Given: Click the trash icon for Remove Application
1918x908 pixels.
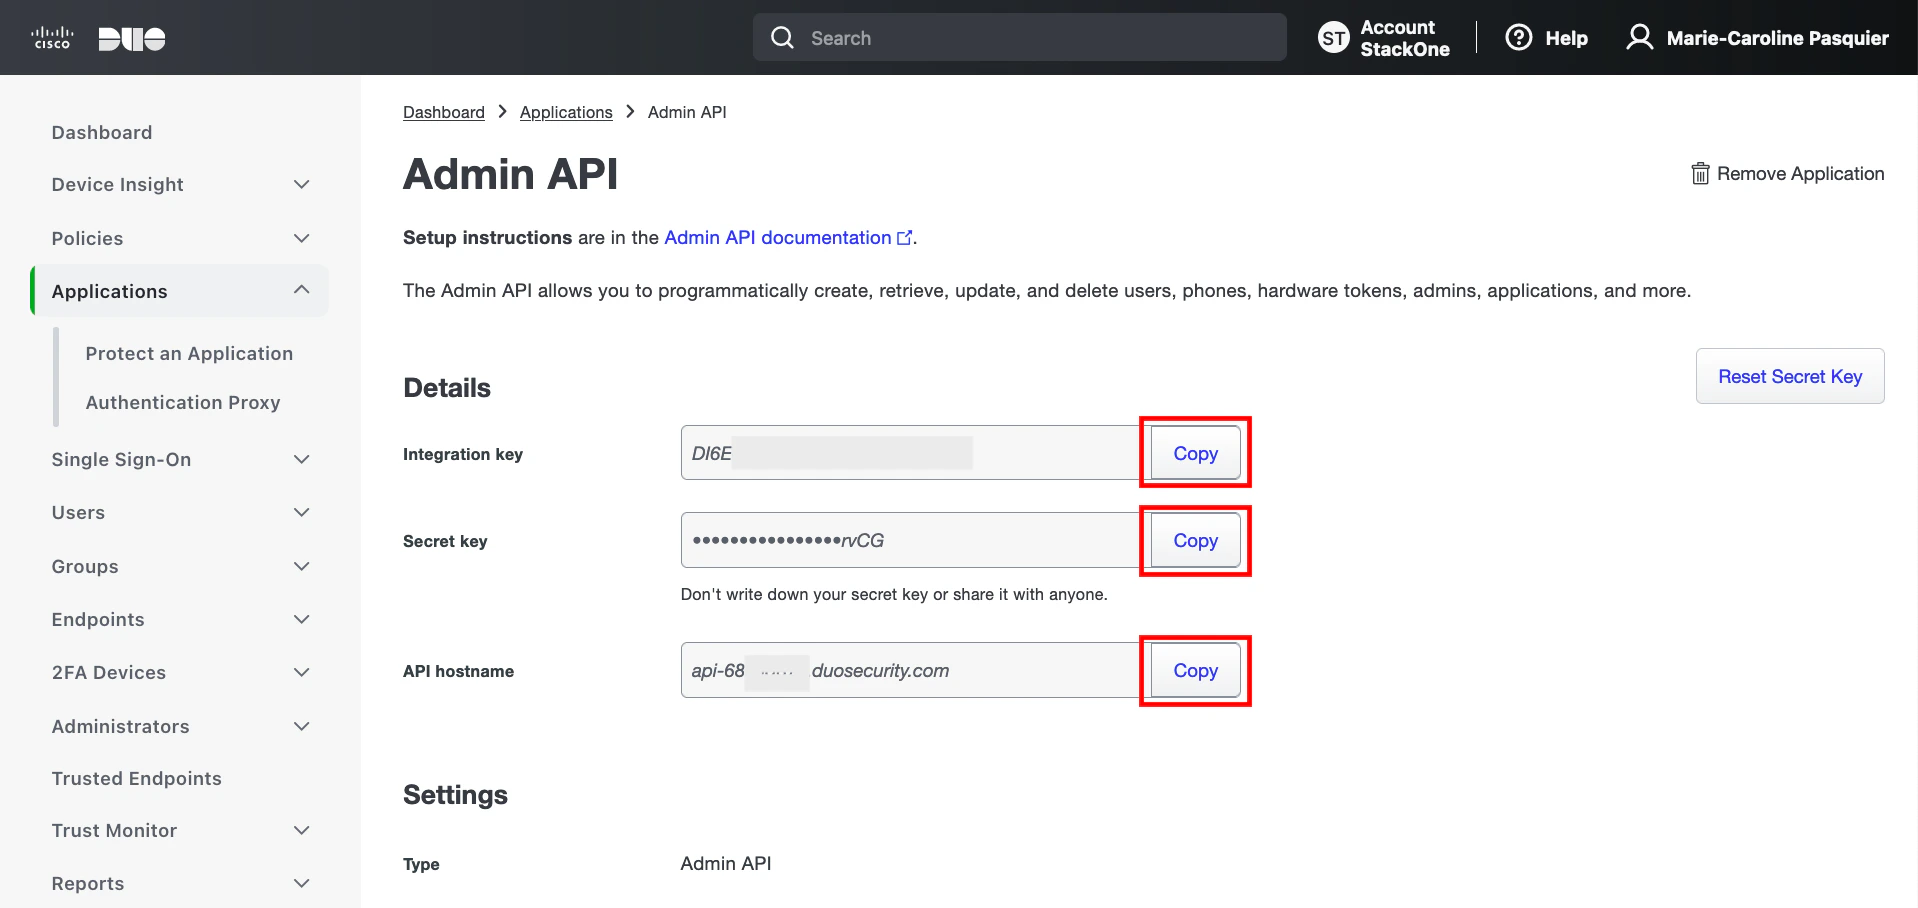Looking at the screenshot, I should pyautogui.click(x=1700, y=174).
